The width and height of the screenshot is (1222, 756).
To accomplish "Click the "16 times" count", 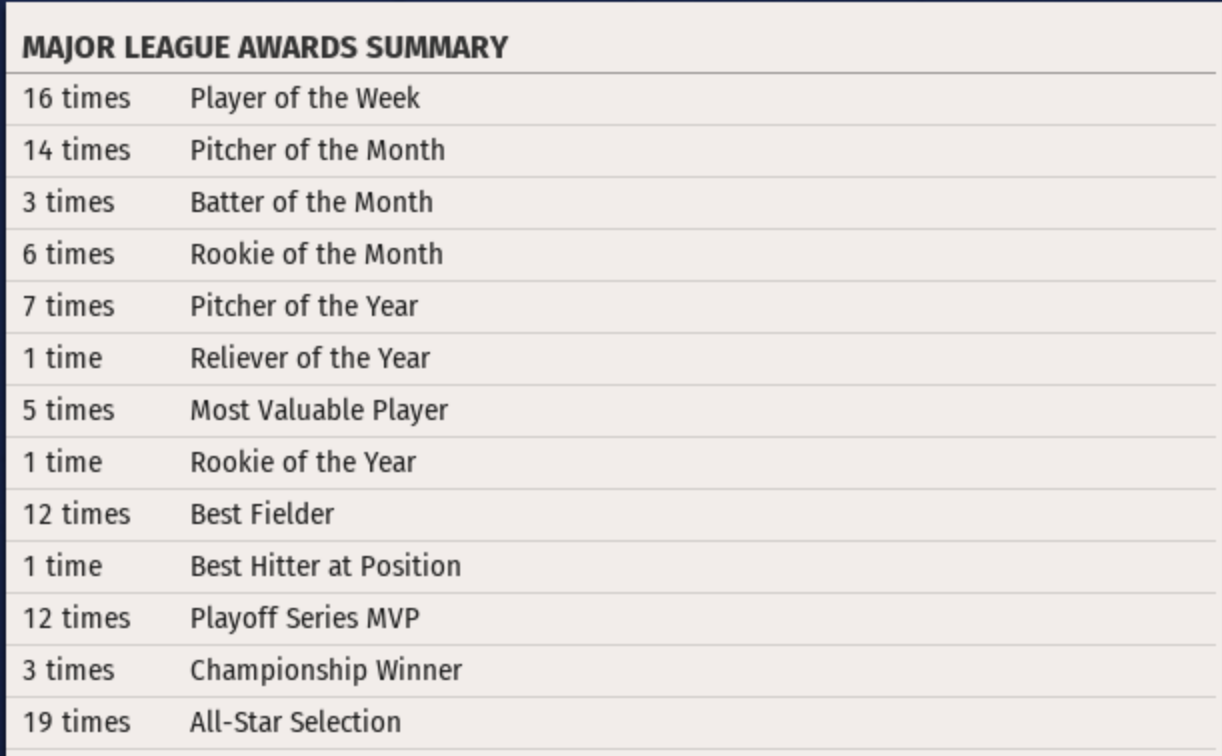I will tap(76, 98).
